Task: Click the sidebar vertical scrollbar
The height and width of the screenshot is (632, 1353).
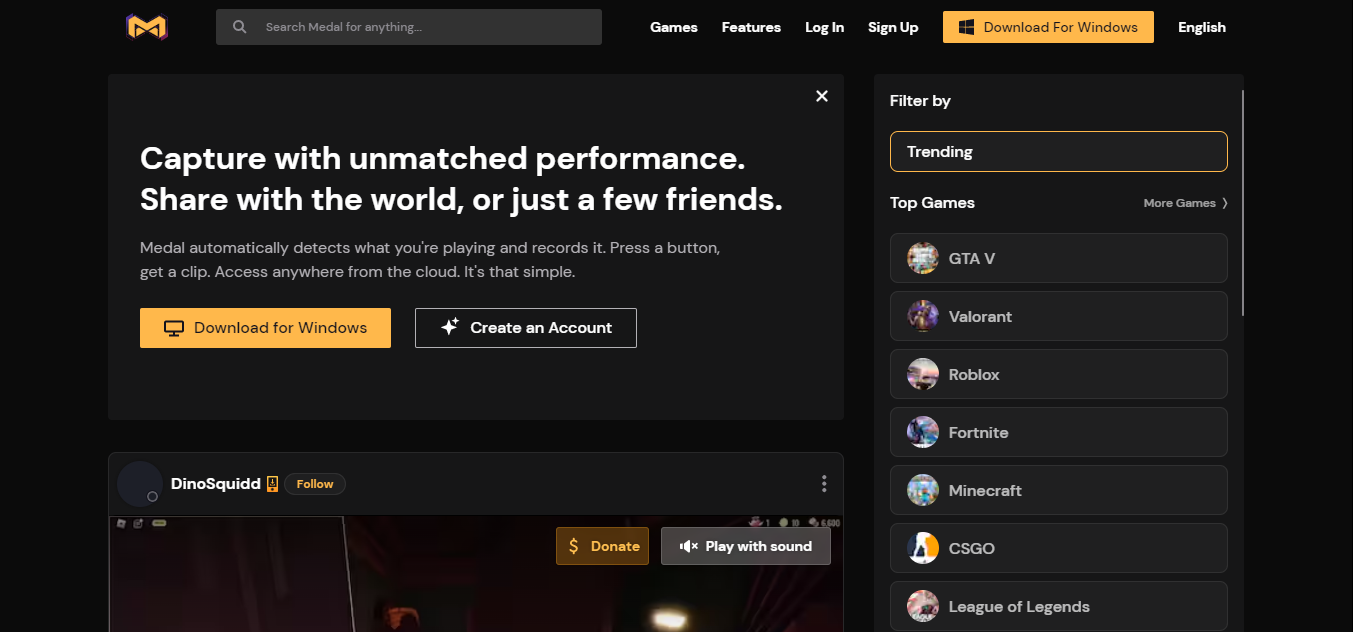Action: (1243, 204)
